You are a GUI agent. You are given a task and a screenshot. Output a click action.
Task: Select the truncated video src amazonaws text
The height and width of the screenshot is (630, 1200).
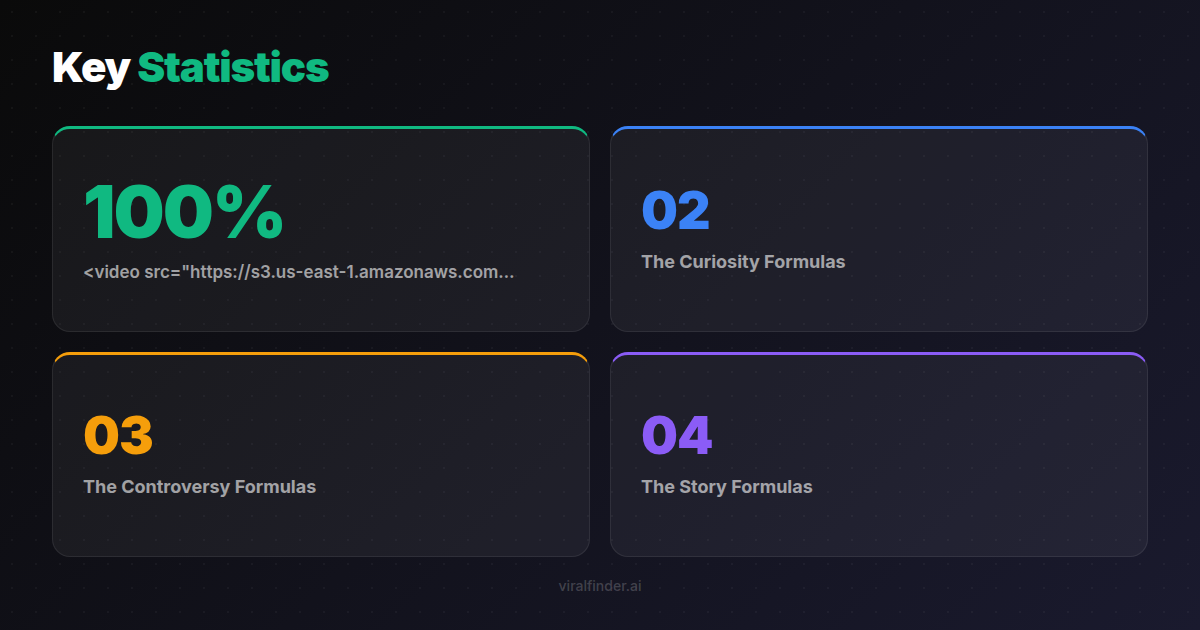click(299, 272)
